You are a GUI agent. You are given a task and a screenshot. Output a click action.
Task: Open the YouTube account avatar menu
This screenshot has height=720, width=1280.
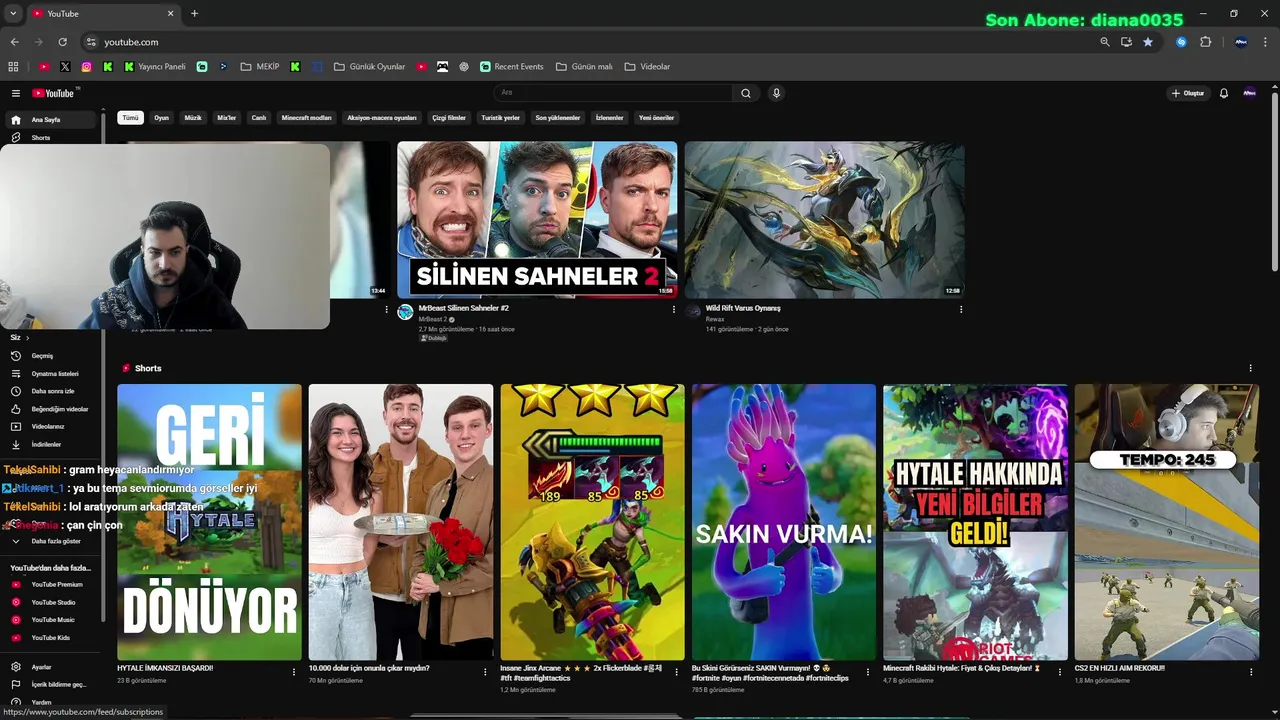[x=1249, y=93]
